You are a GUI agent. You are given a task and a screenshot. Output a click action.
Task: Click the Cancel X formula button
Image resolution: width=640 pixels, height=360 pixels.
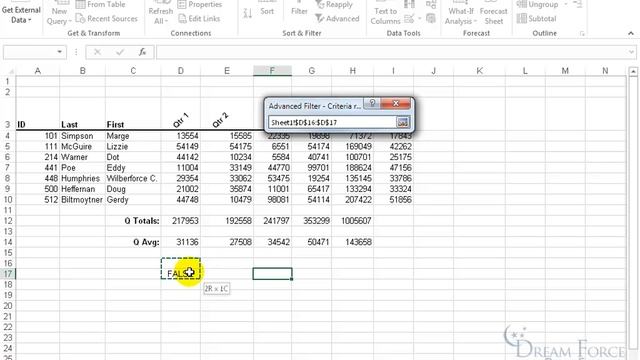pos(97,52)
